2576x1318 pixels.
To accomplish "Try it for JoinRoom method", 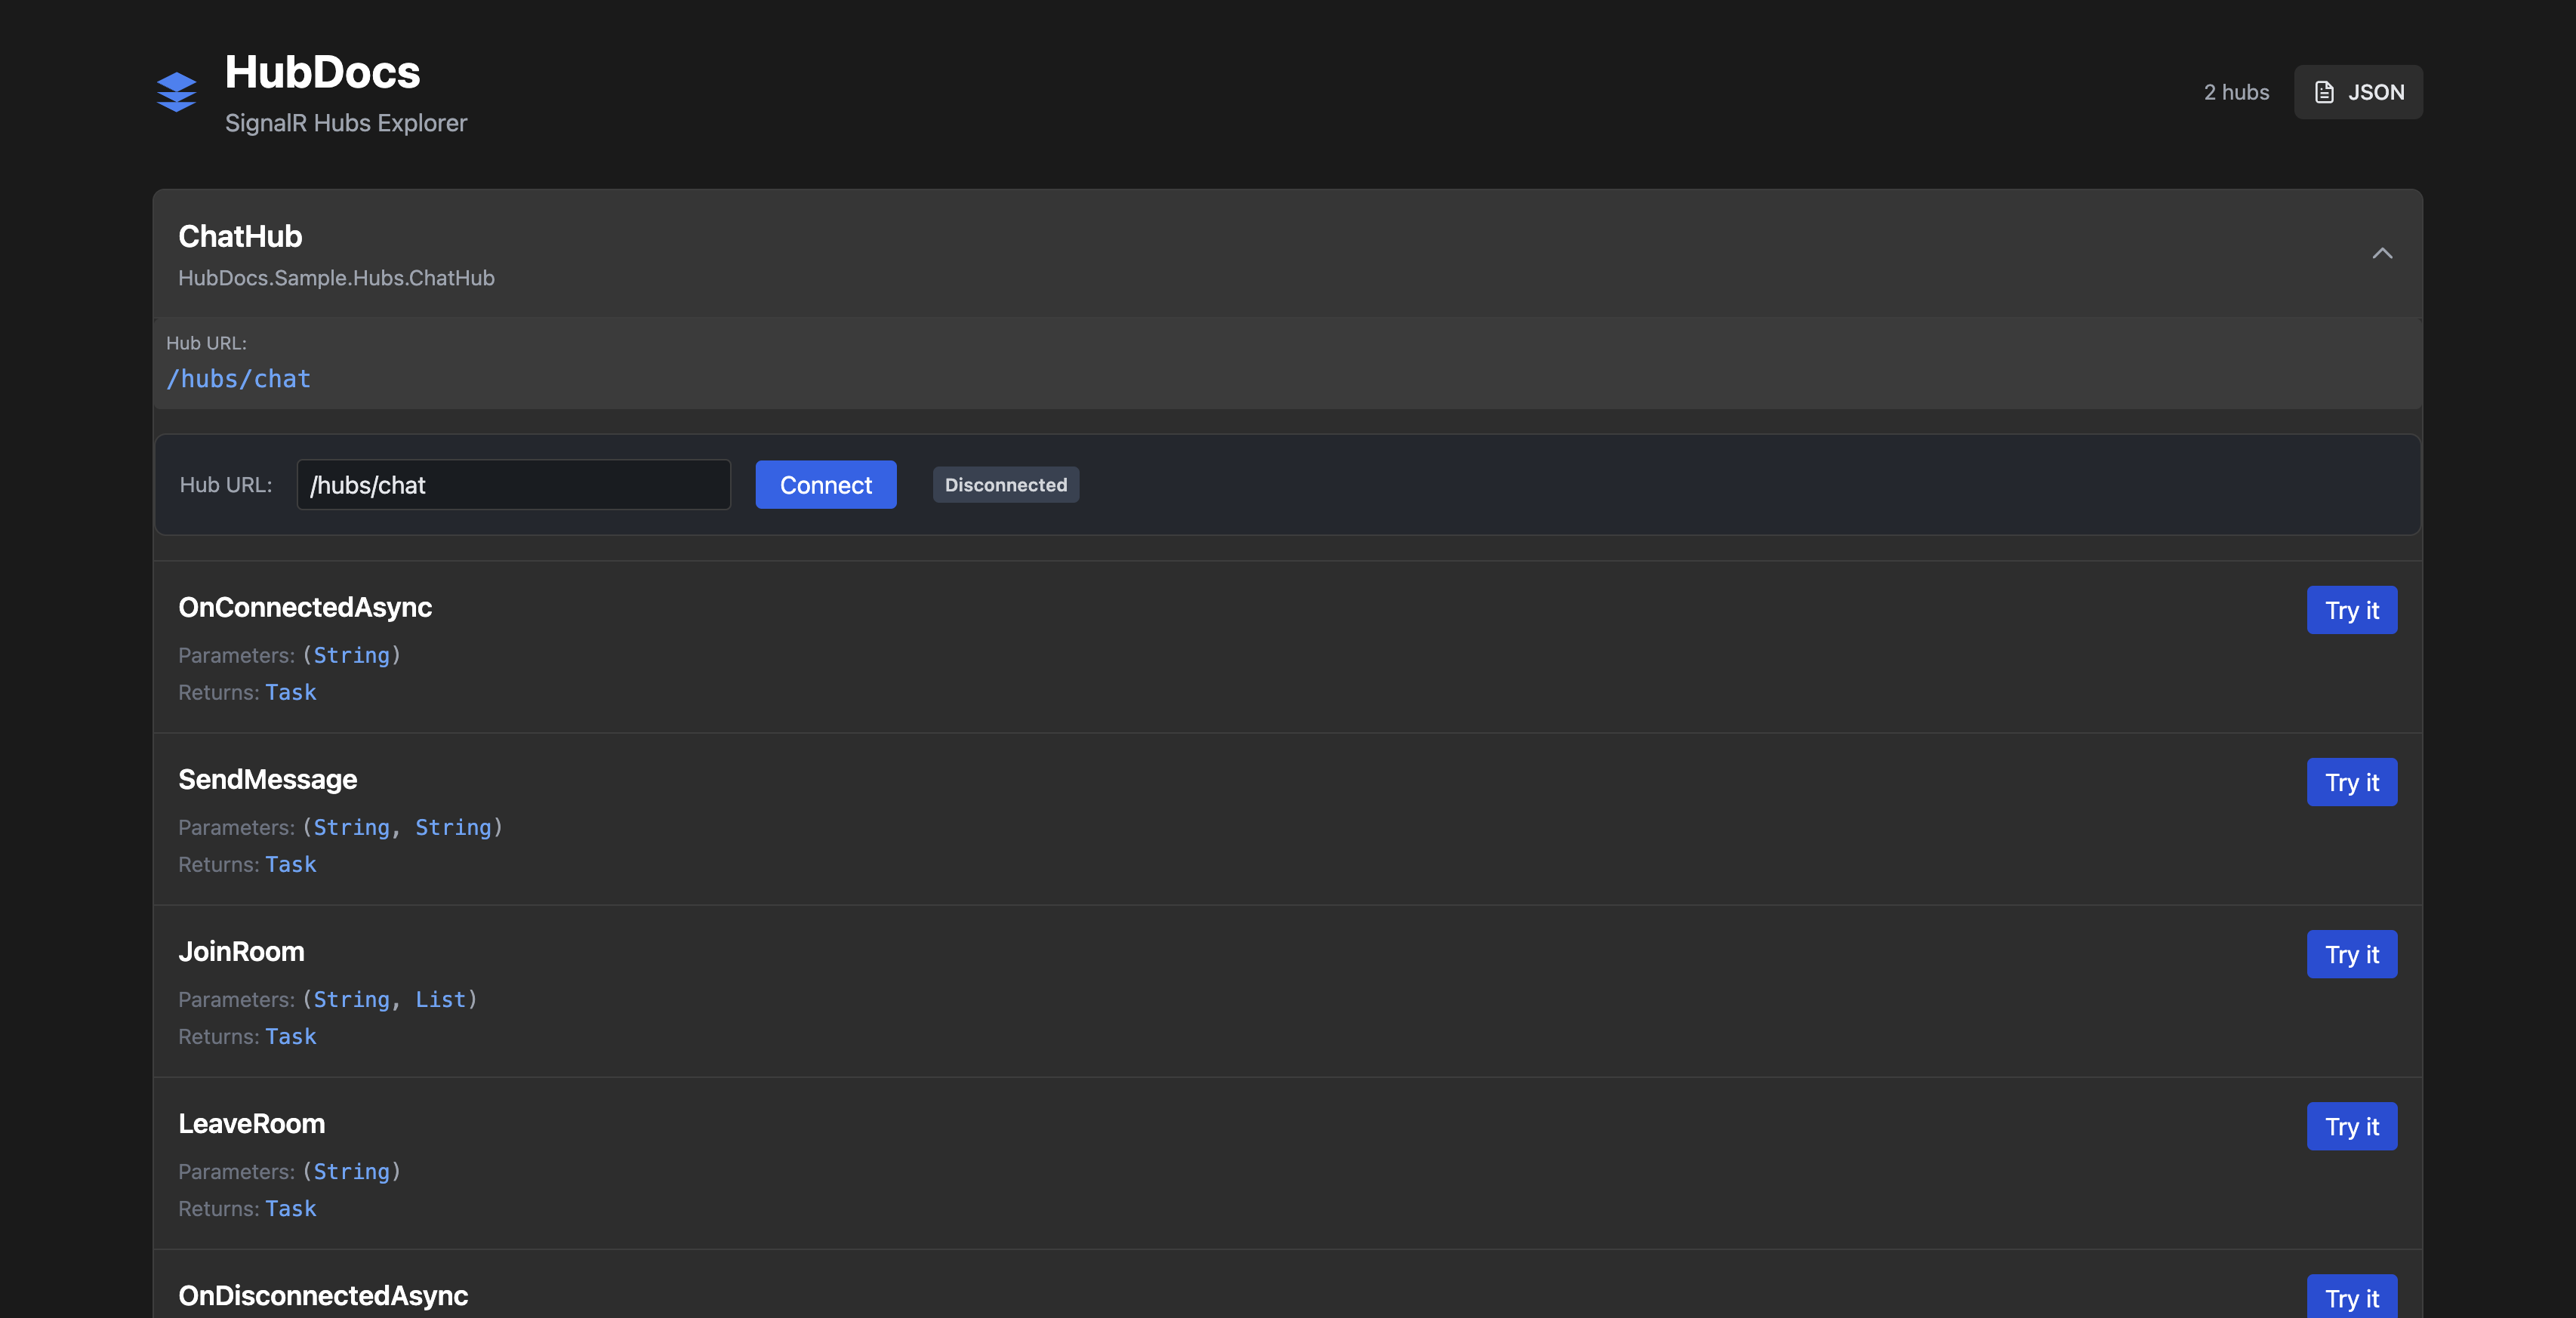I will point(2351,954).
